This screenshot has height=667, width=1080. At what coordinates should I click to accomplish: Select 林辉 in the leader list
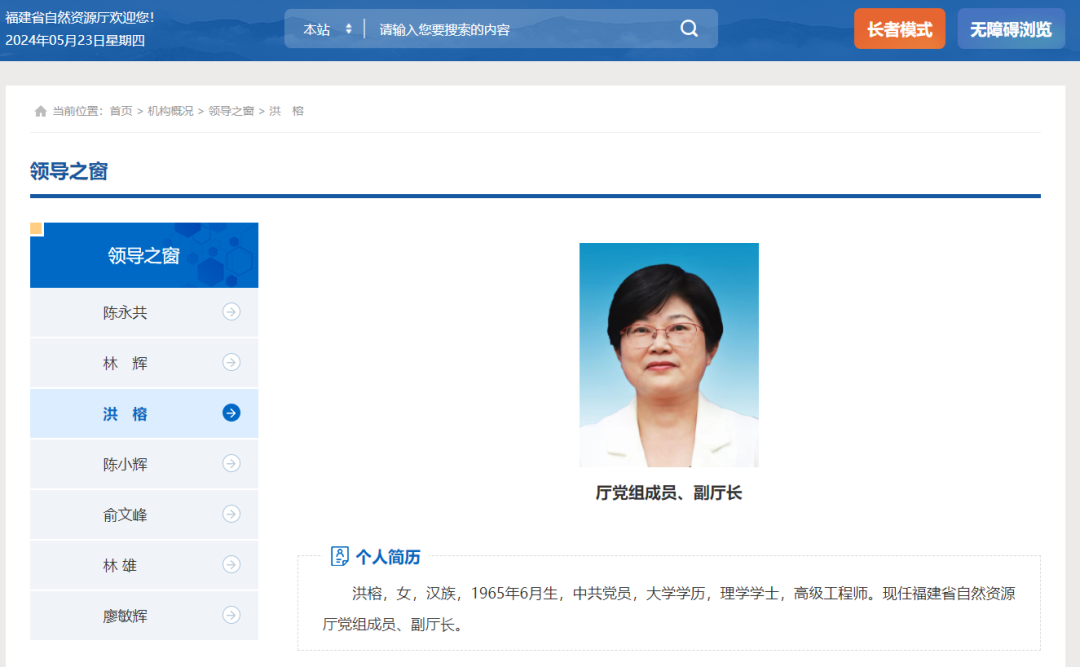[144, 362]
